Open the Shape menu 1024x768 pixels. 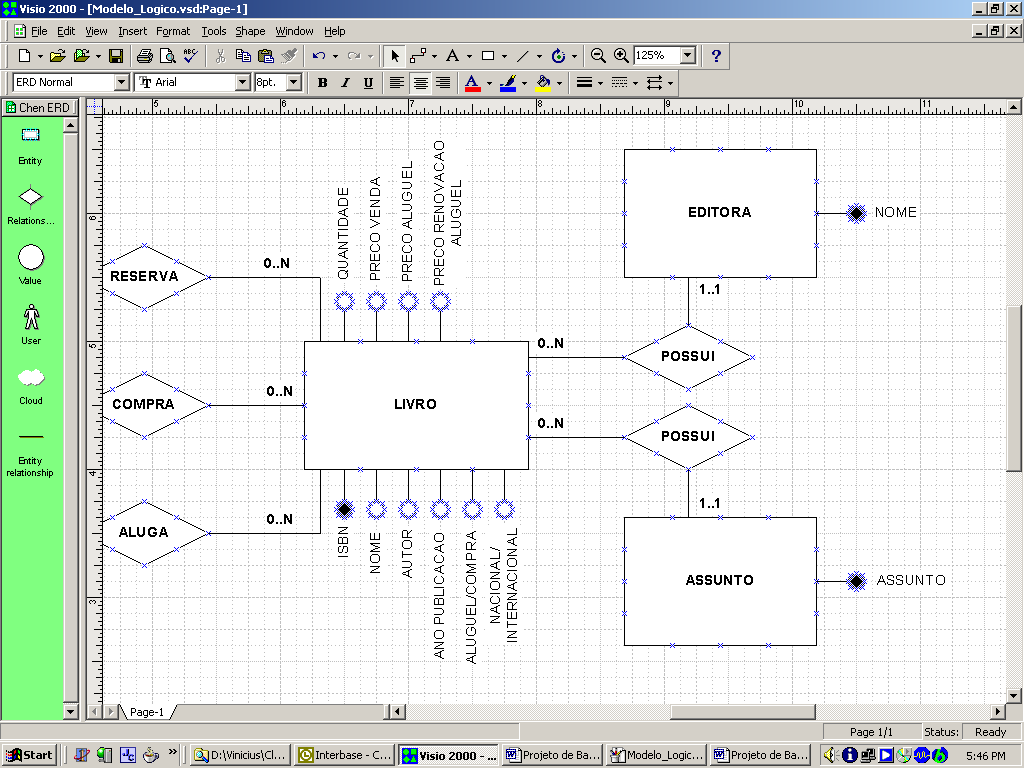point(250,31)
